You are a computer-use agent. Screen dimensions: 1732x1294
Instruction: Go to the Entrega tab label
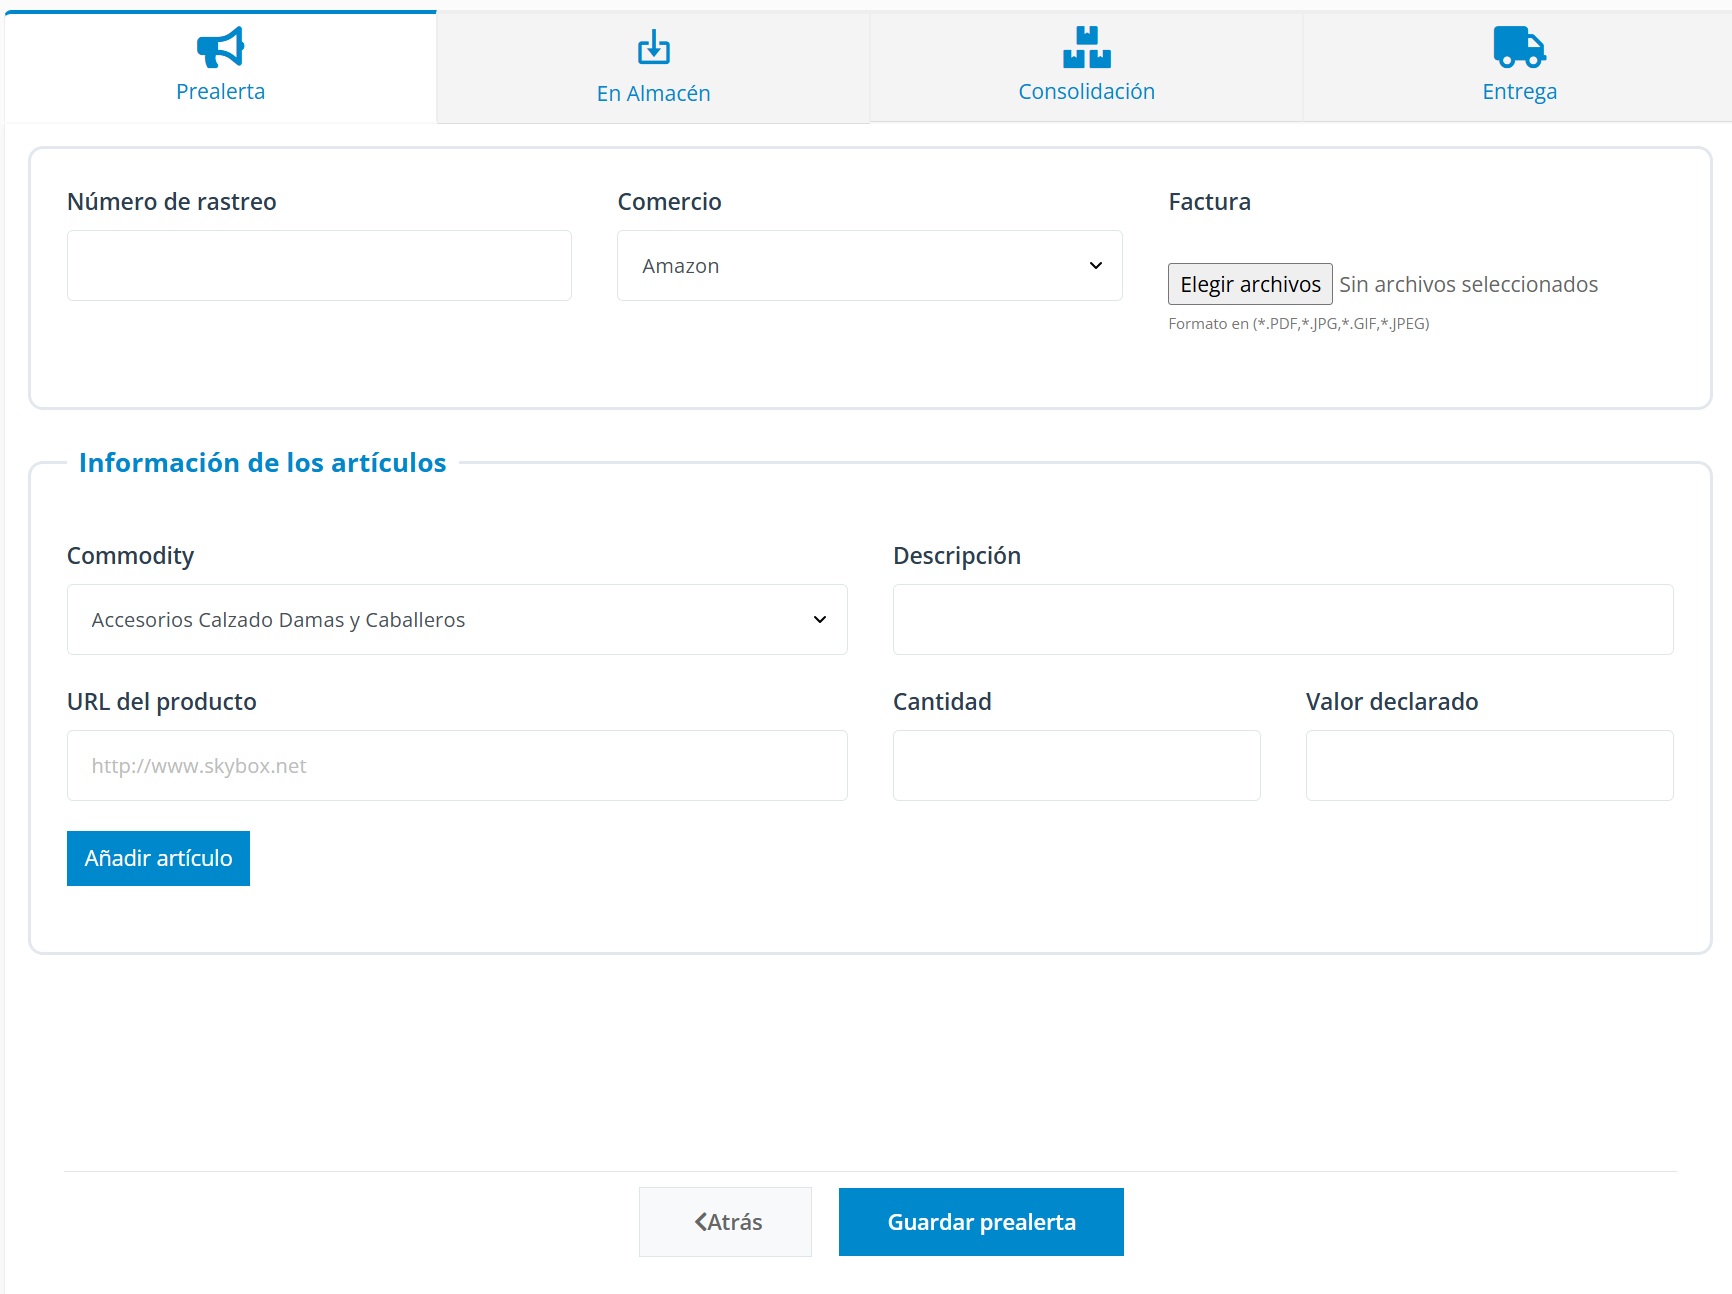pos(1519,92)
